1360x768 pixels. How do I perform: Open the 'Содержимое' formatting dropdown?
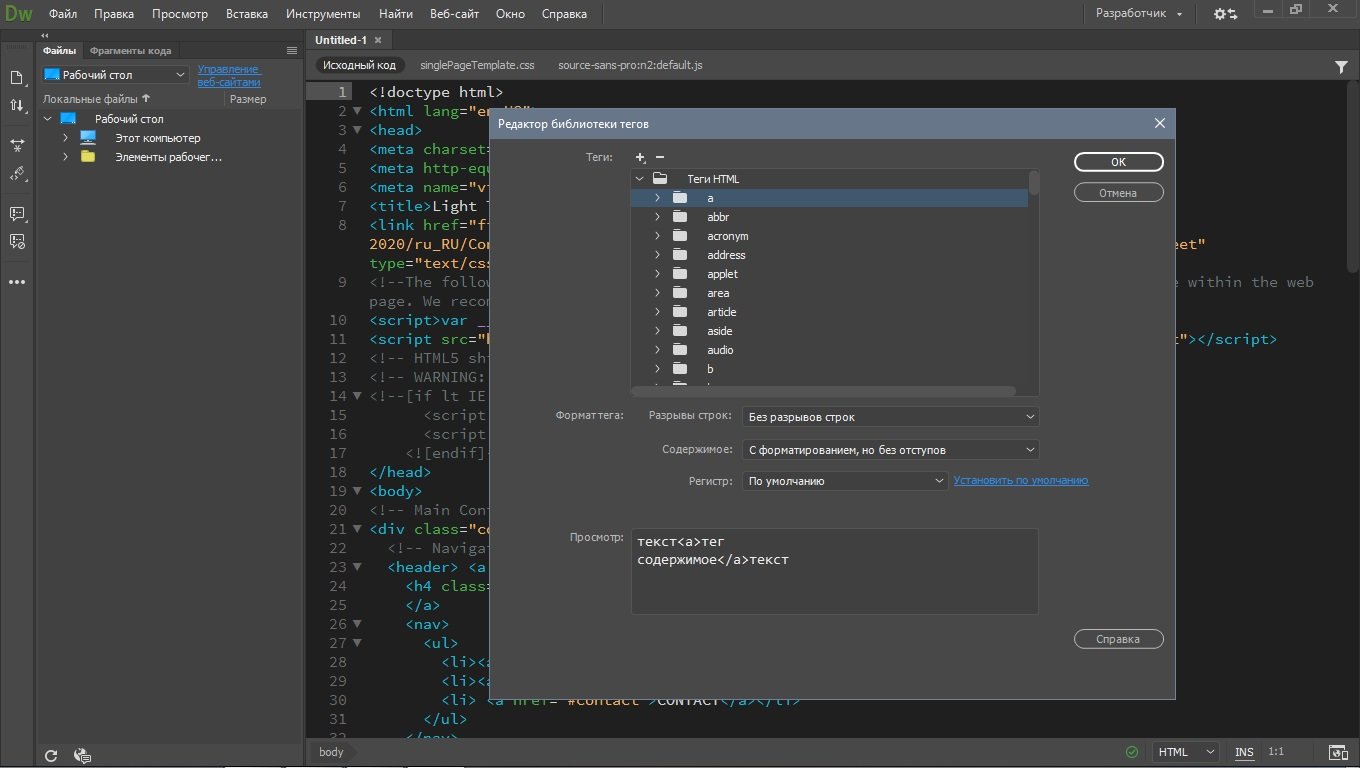890,450
